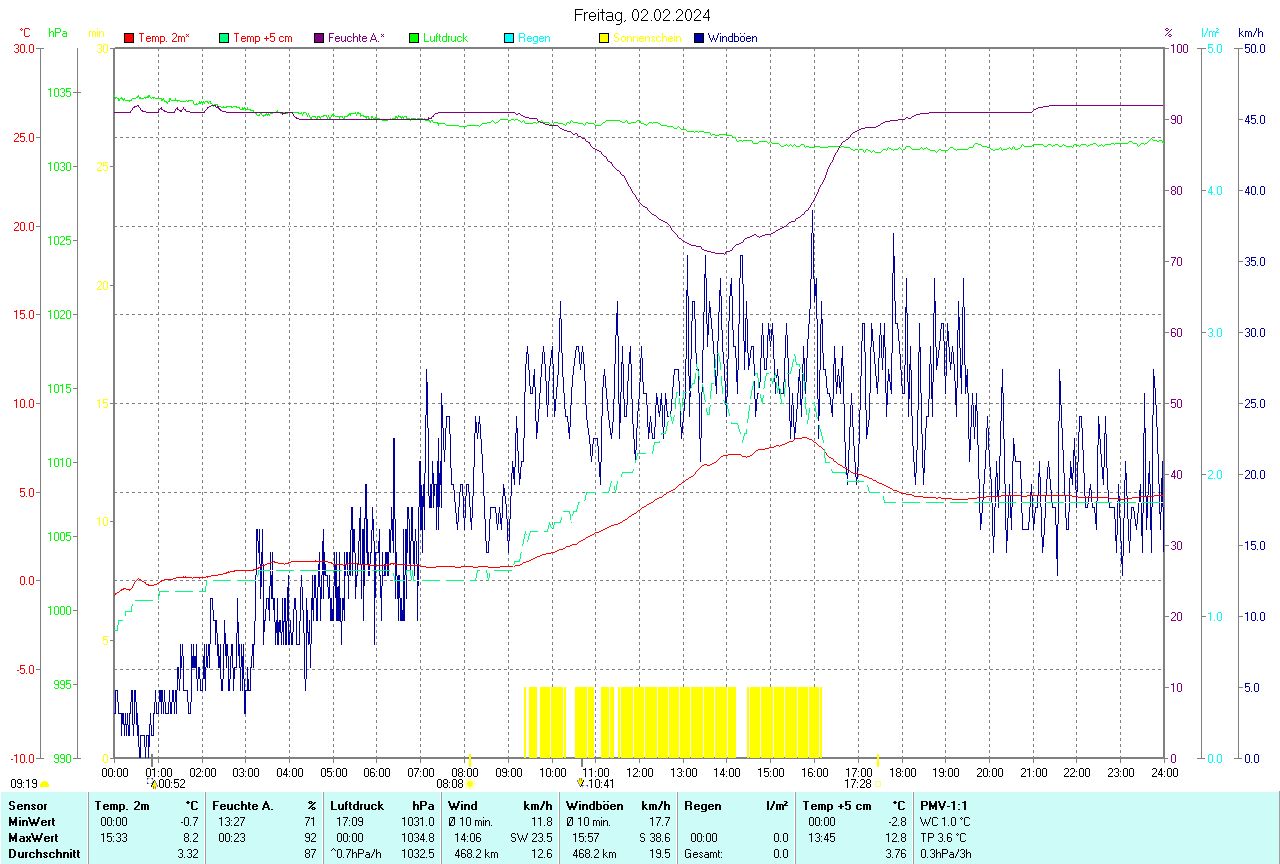
Task: Click the purple Feuchte A. legend swatch
Action: (x=319, y=38)
